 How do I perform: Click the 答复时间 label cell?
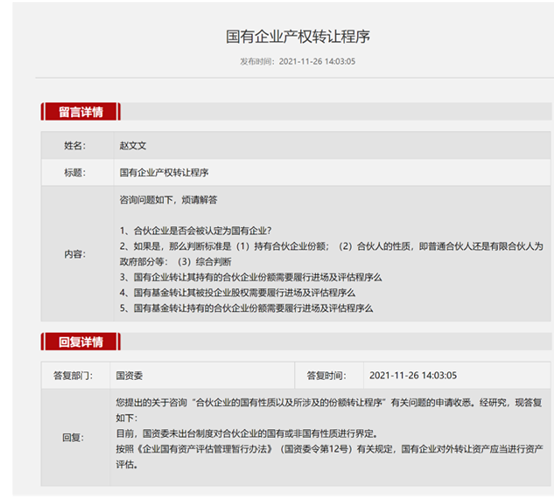(329, 375)
